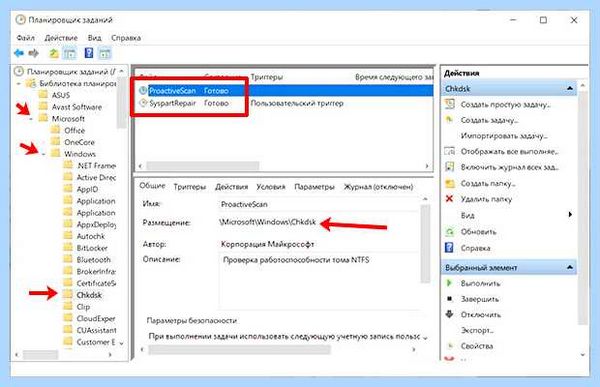The height and width of the screenshot is (387, 600).
Task: Expand the Вид submenu arrow
Action: coord(570,215)
